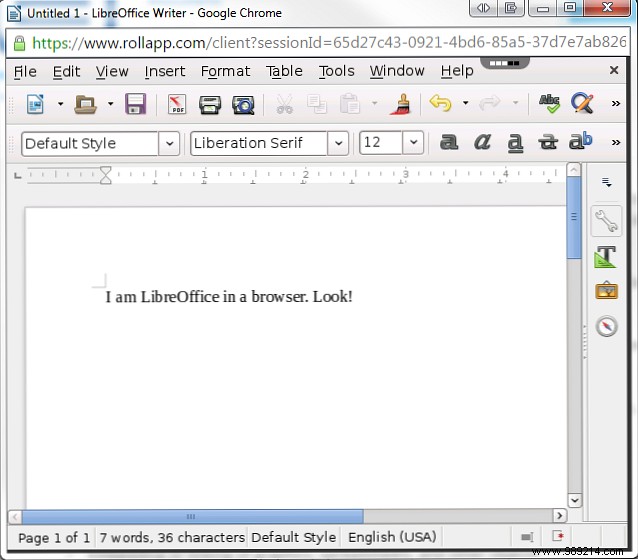Open the File menu
This screenshot has height=560, width=638.
click(25, 72)
